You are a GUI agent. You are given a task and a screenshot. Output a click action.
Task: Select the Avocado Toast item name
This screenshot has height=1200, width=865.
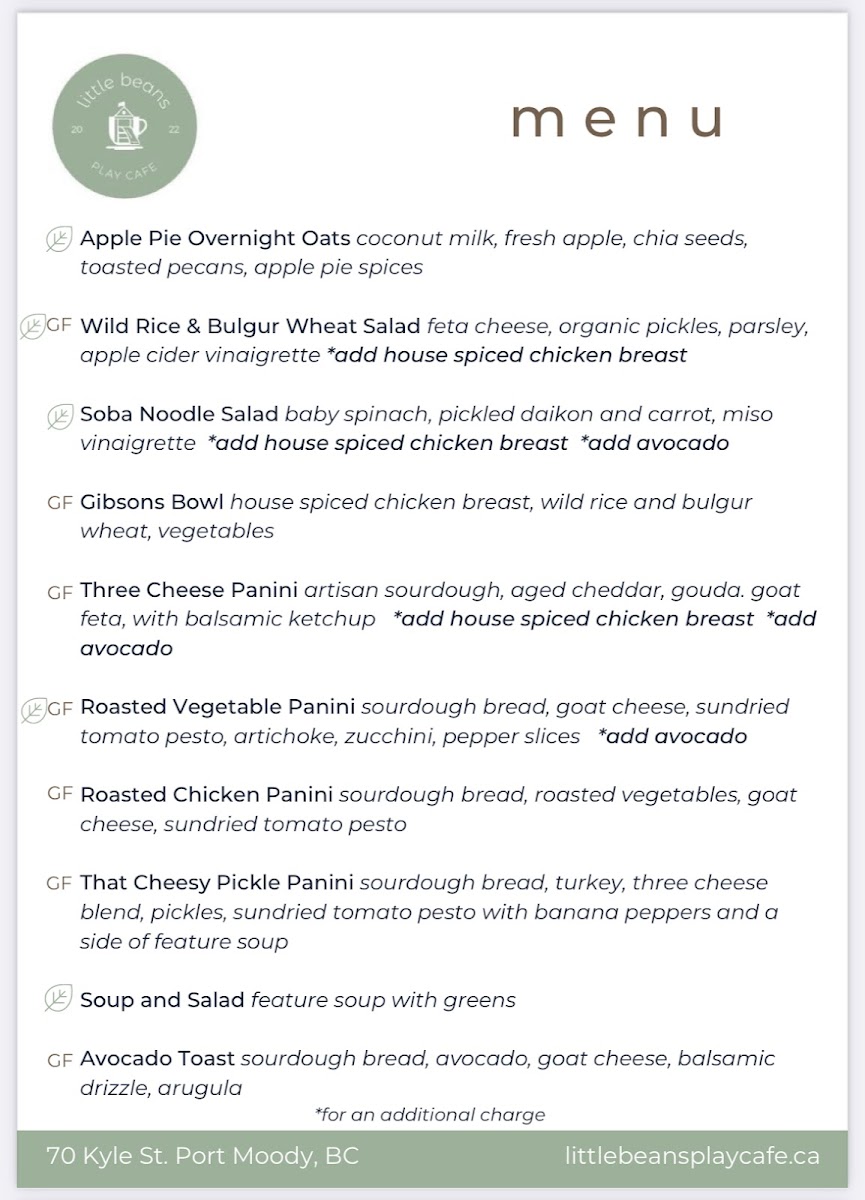pos(157,1058)
